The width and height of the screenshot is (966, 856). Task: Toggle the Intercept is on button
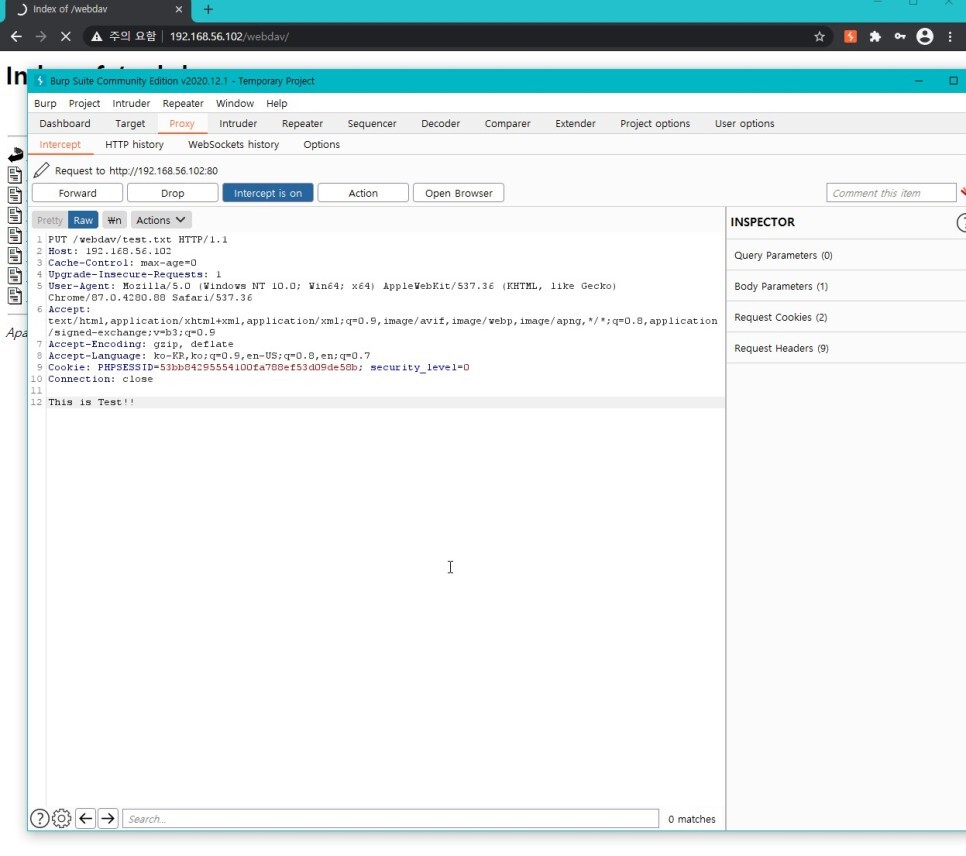click(x=268, y=193)
